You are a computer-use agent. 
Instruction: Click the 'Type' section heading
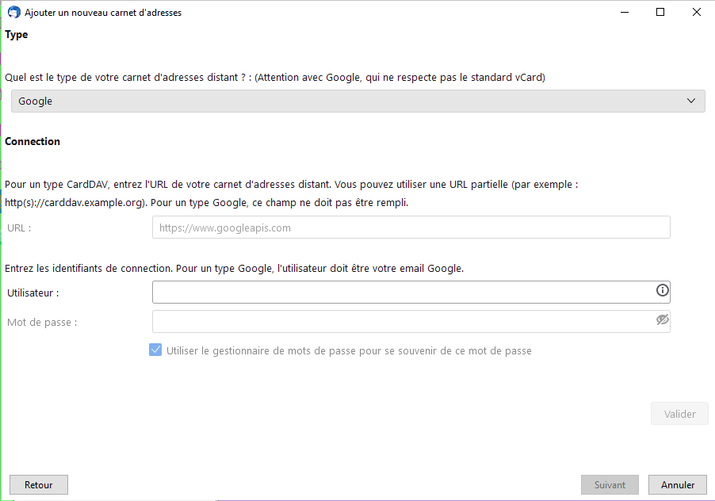[16, 35]
